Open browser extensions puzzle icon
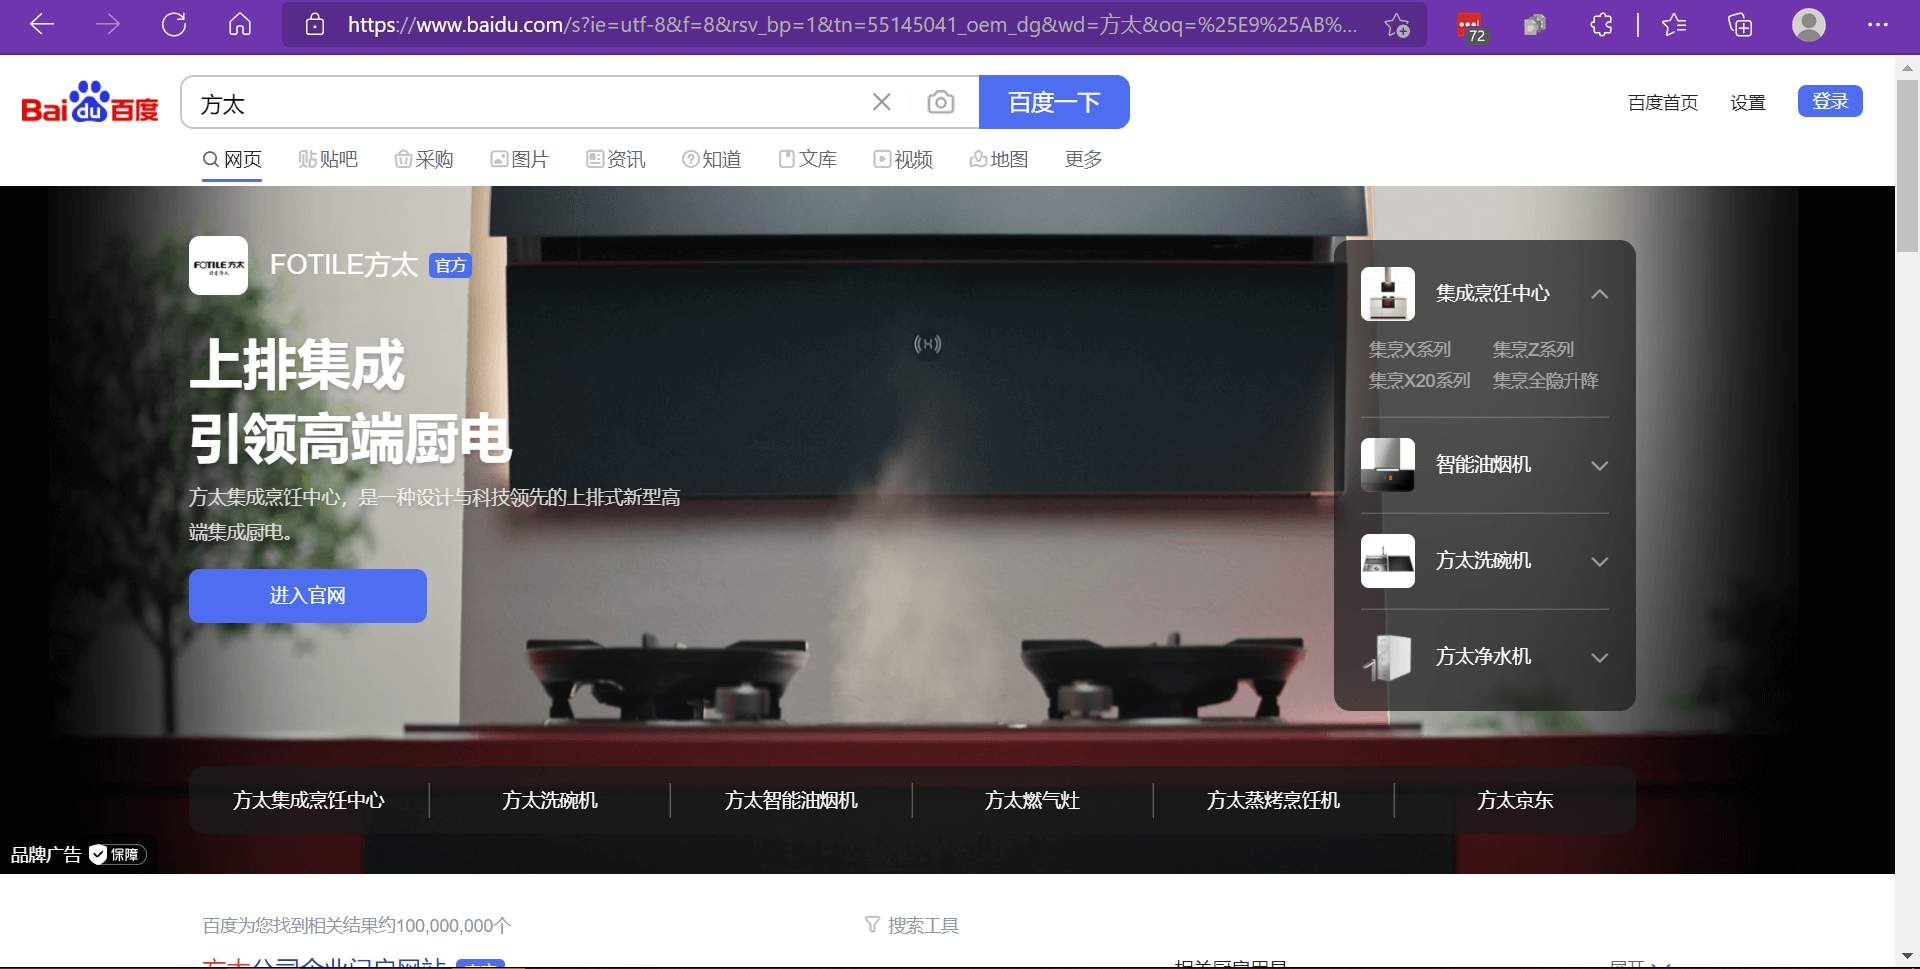 (1601, 24)
